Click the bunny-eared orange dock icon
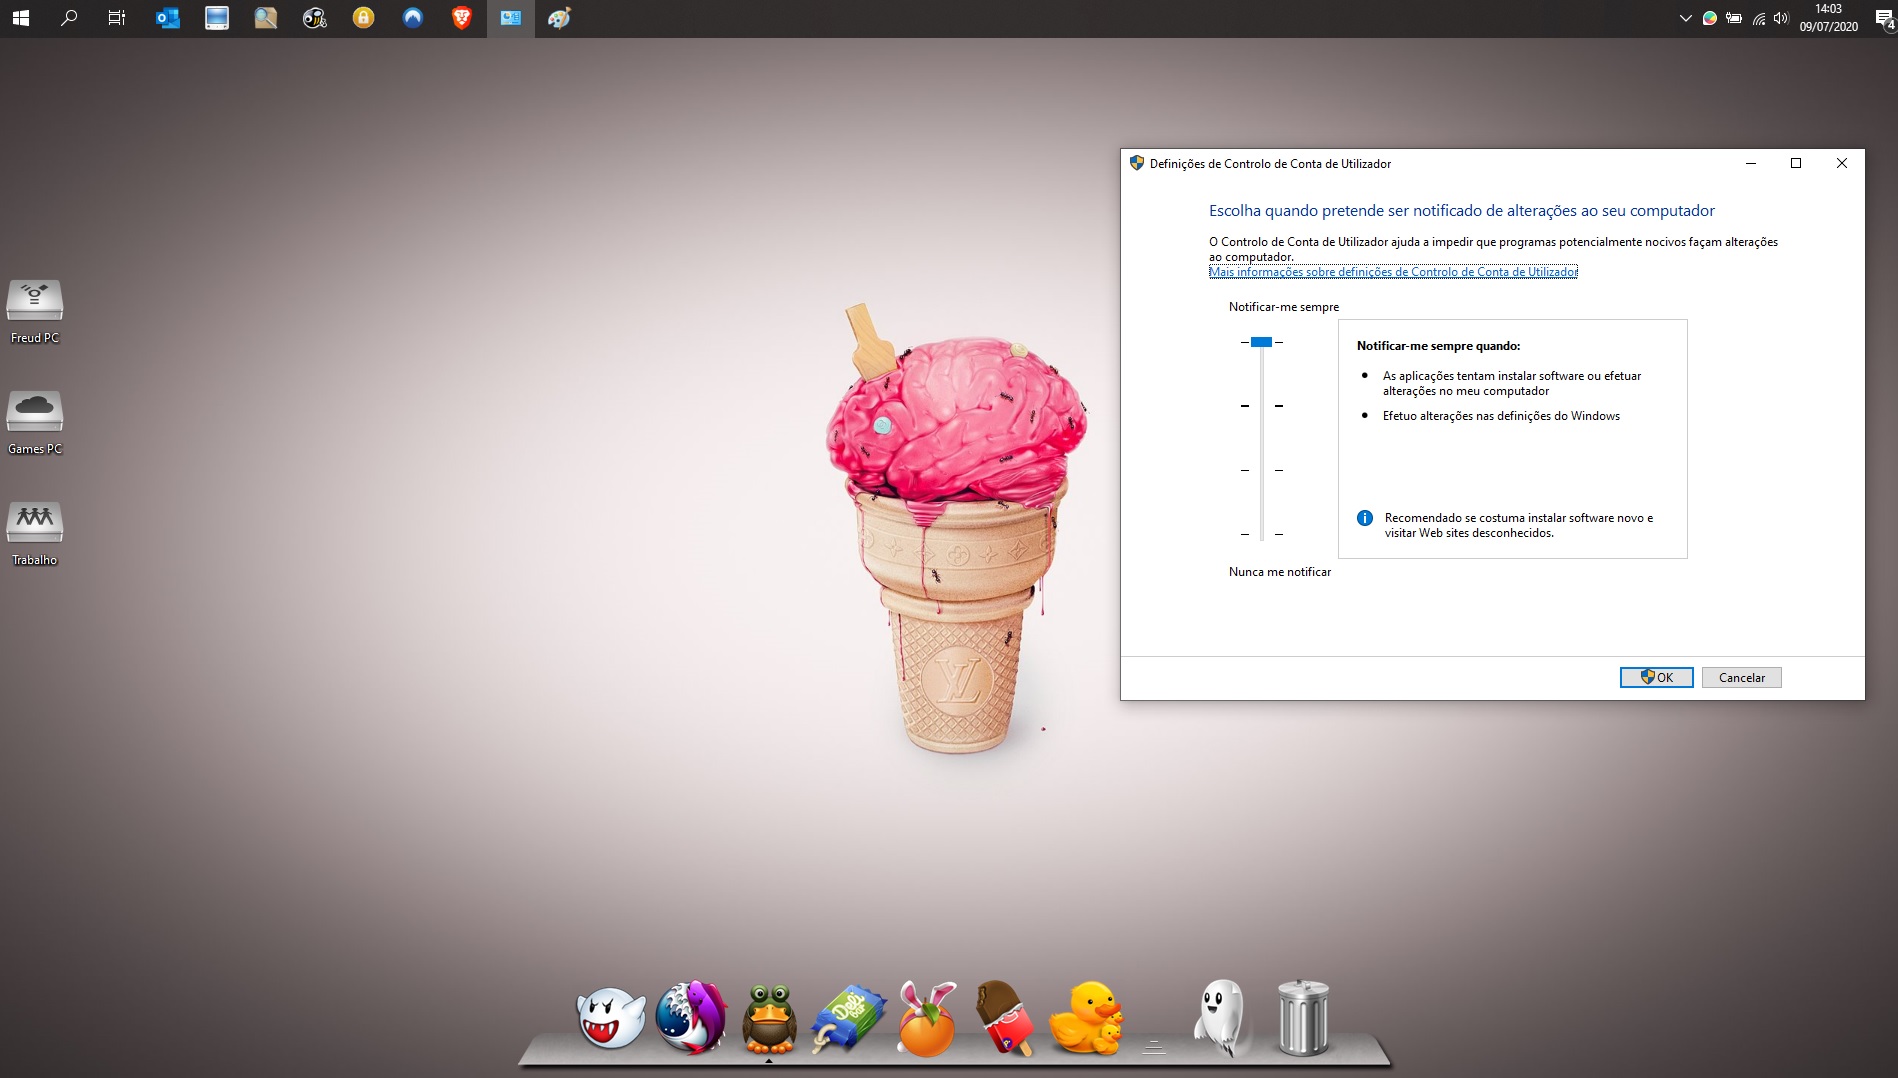The height and width of the screenshot is (1078, 1898). 927,1018
